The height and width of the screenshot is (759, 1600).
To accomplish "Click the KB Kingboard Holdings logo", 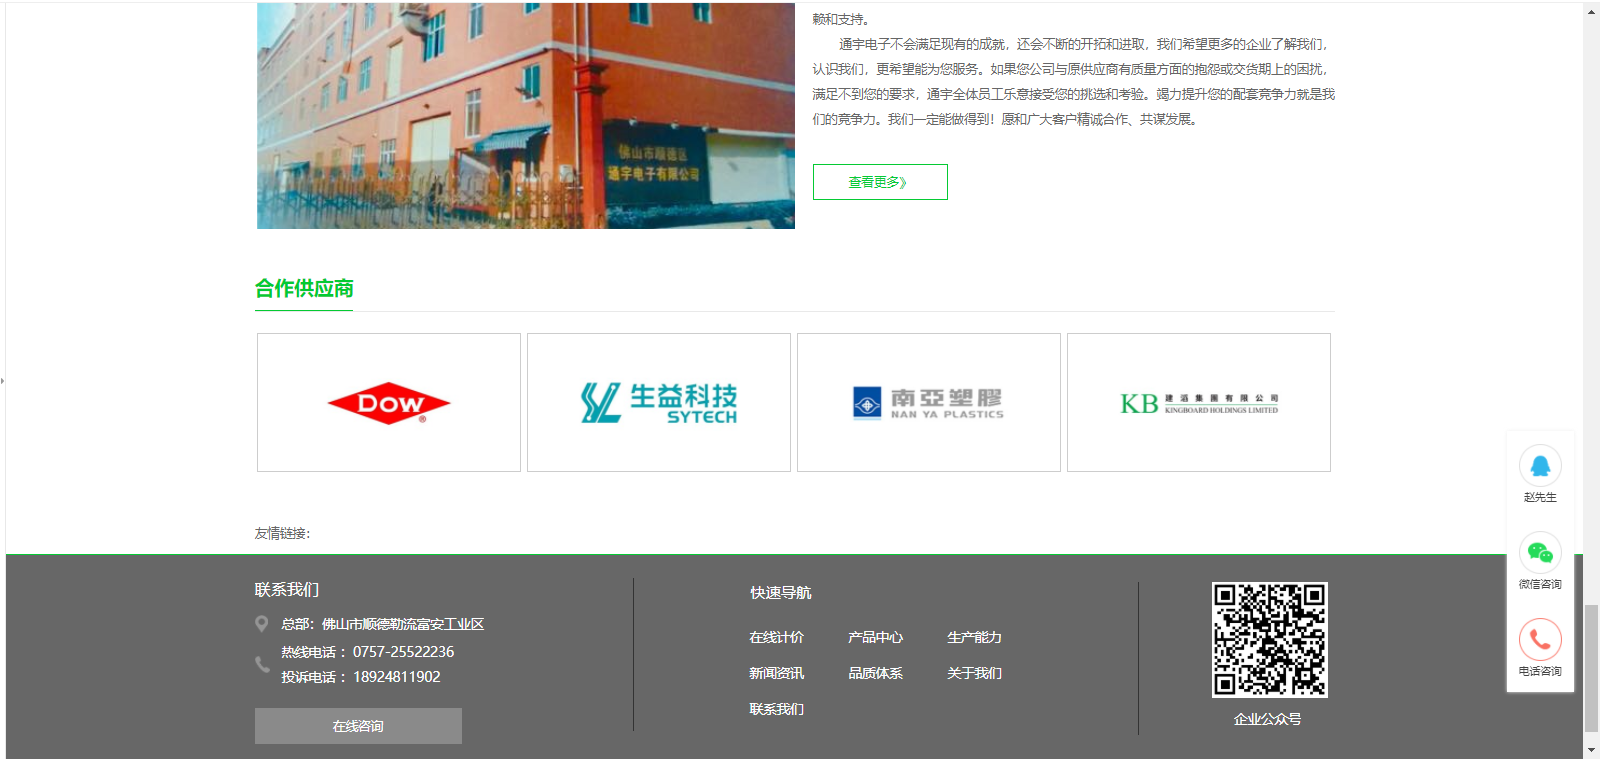I will coord(1198,403).
